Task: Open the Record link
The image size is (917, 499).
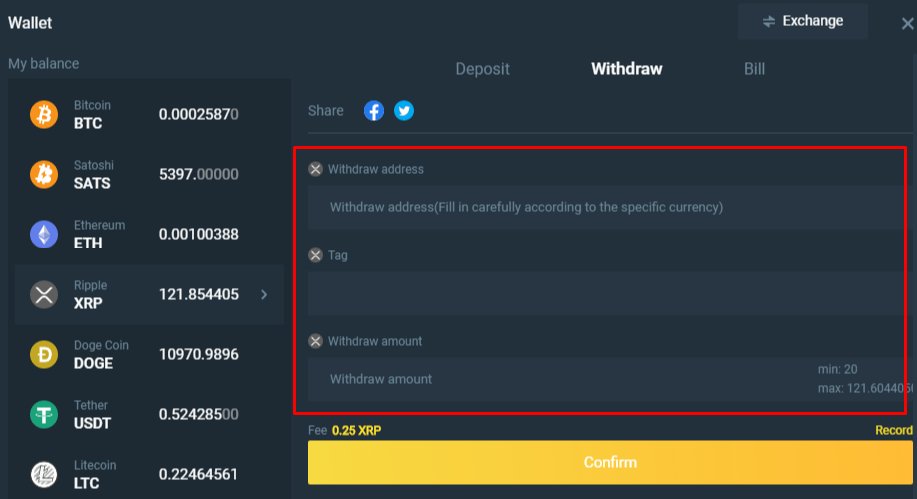Action: click(893, 430)
